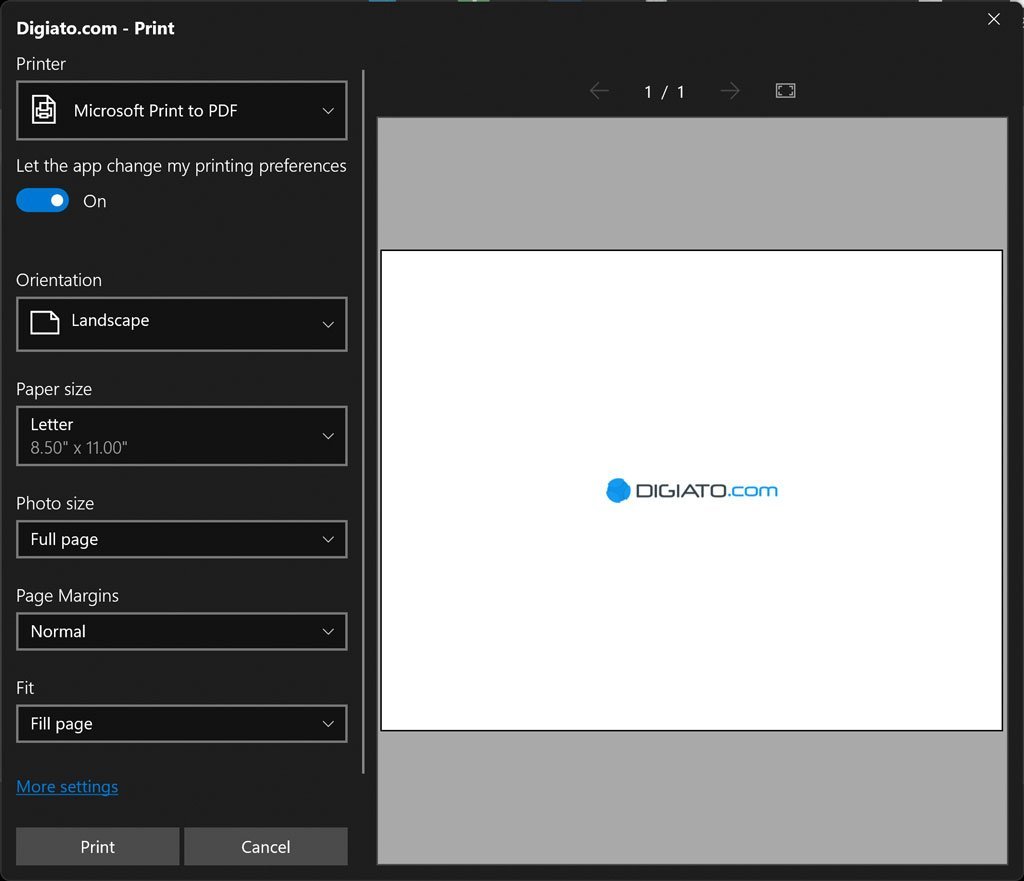Click the 'Digiato.com - Print' title text
Image resolution: width=1024 pixels, height=881 pixels.
[x=95, y=28]
